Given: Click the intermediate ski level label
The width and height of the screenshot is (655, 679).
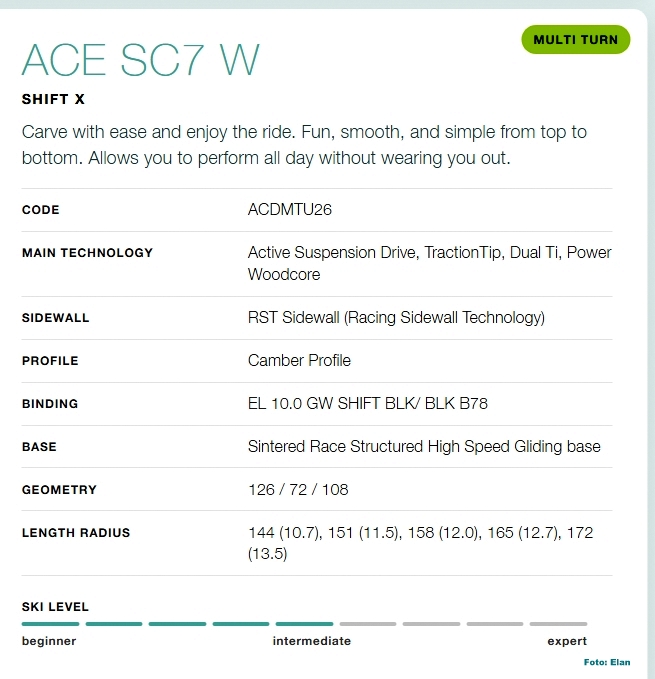Looking at the screenshot, I should (x=311, y=641).
